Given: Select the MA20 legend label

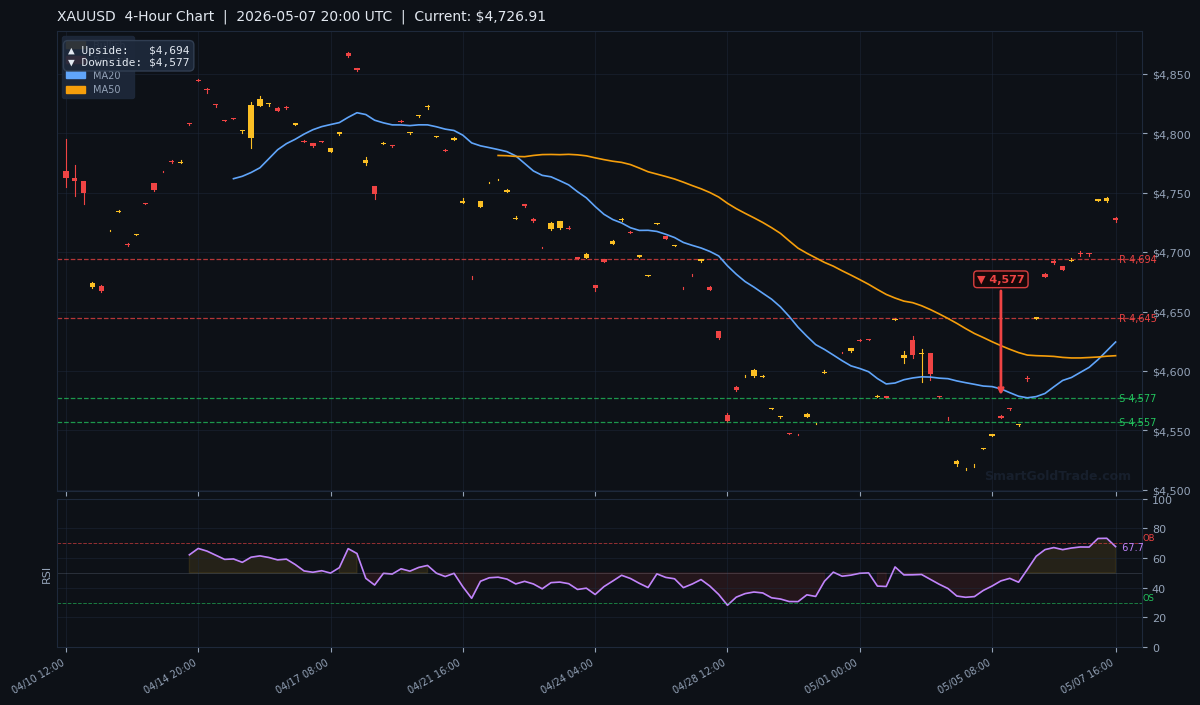Looking at the screenshot, I should click(x=107, y=75).
